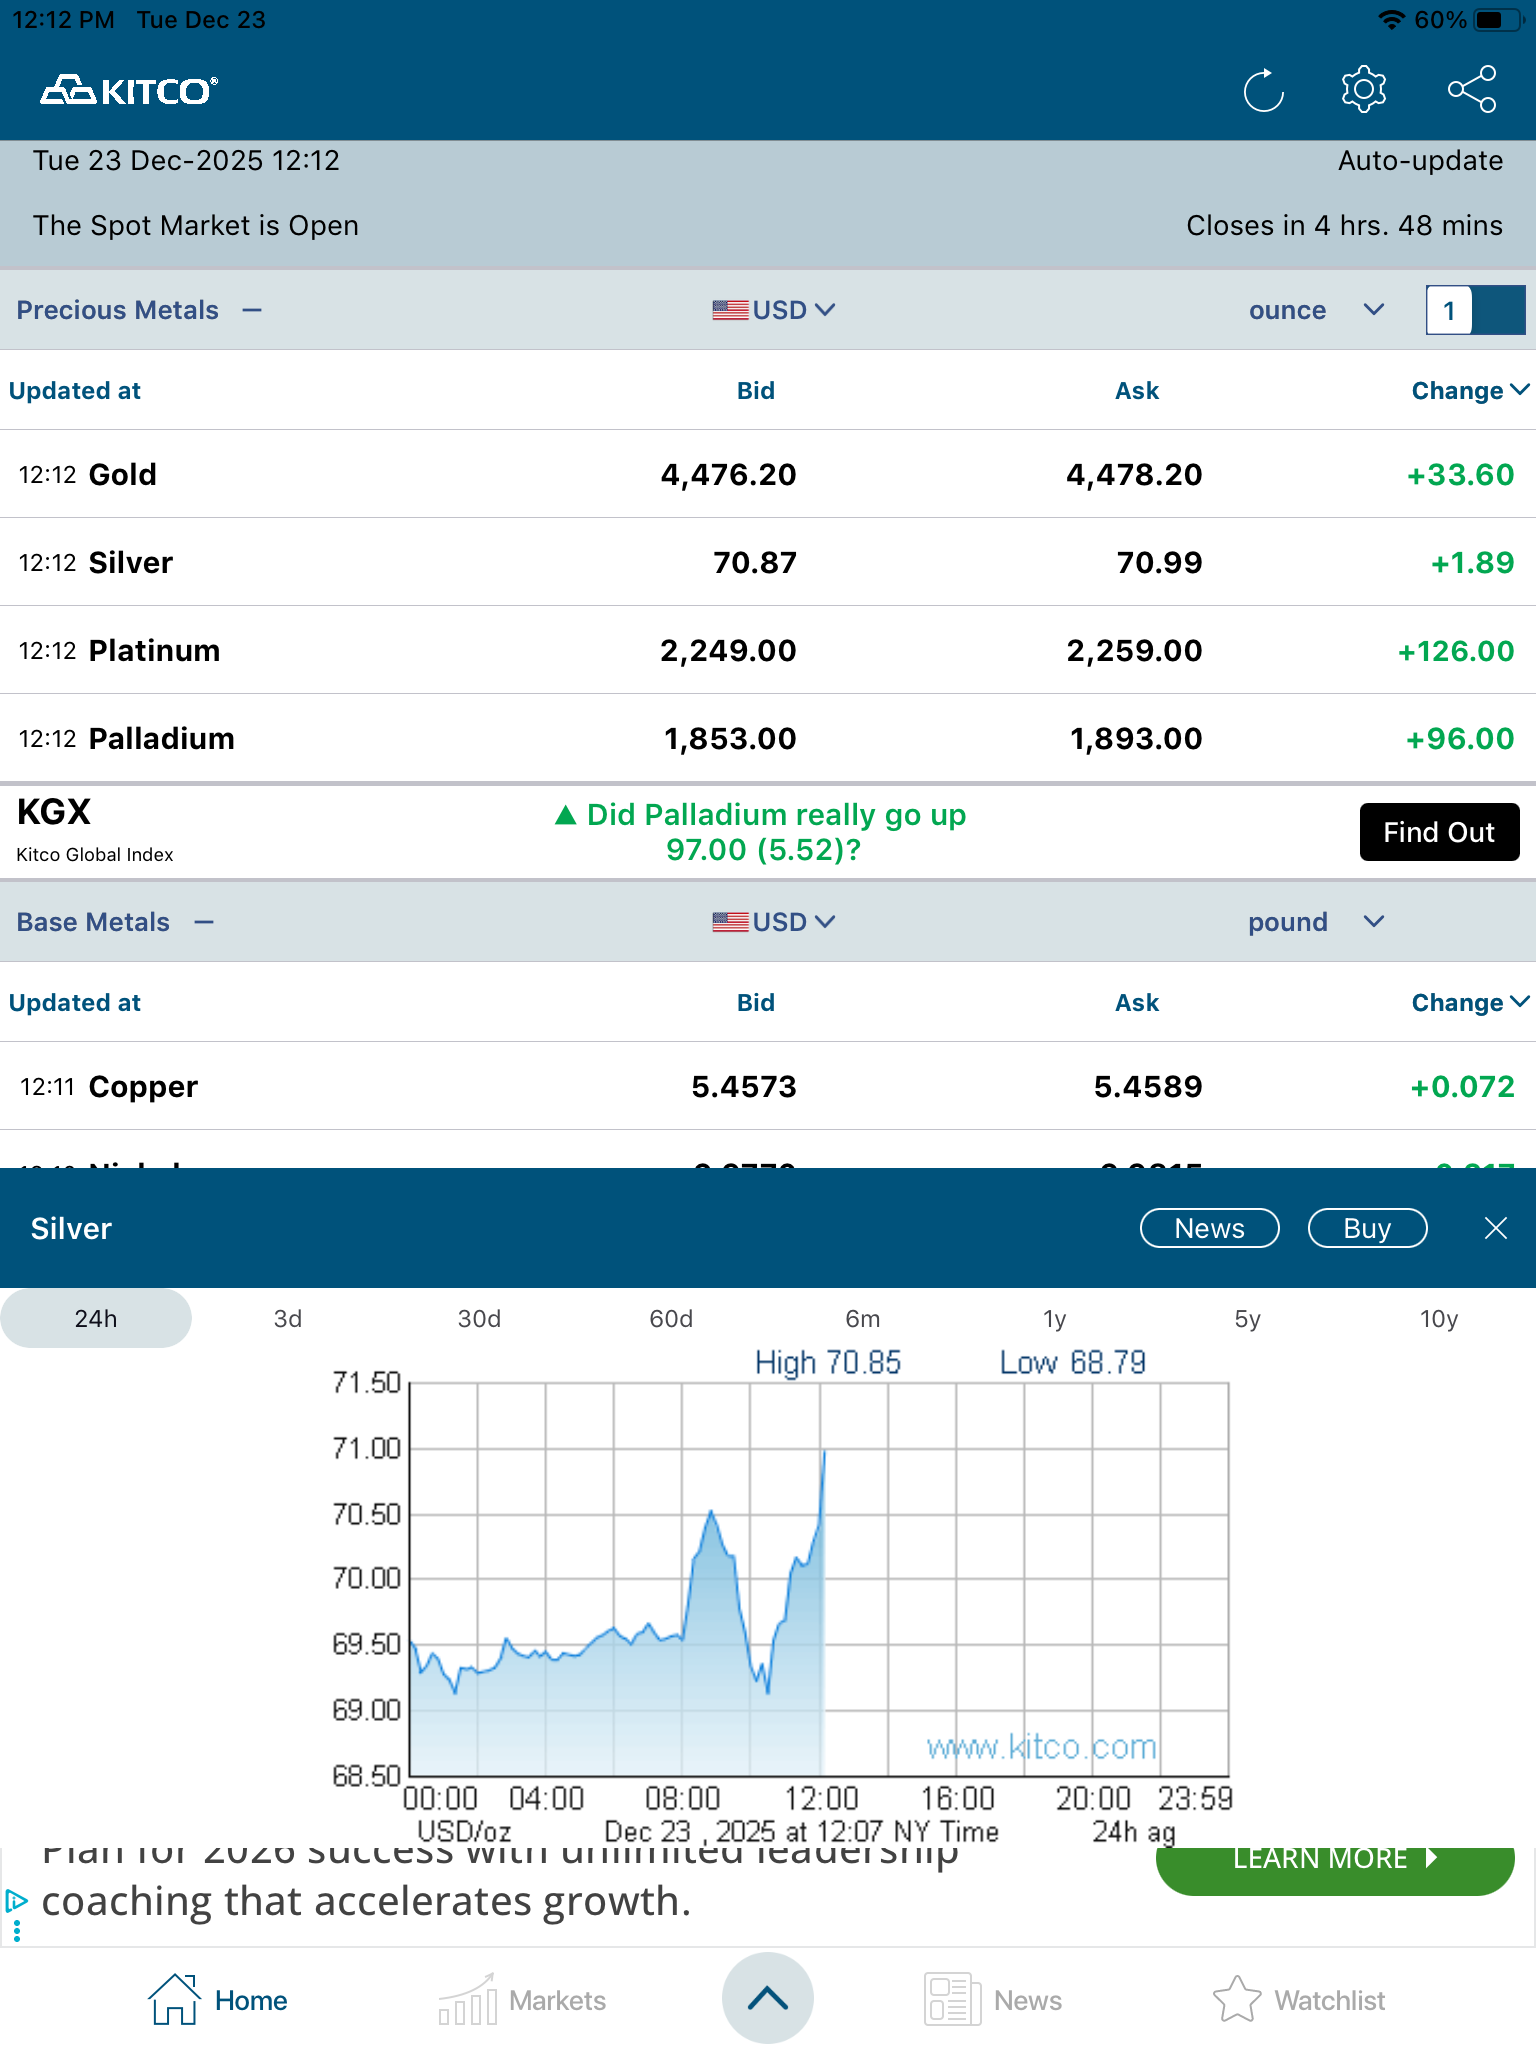
Task: Tap the Find Out button
Action: (1439, 832)
